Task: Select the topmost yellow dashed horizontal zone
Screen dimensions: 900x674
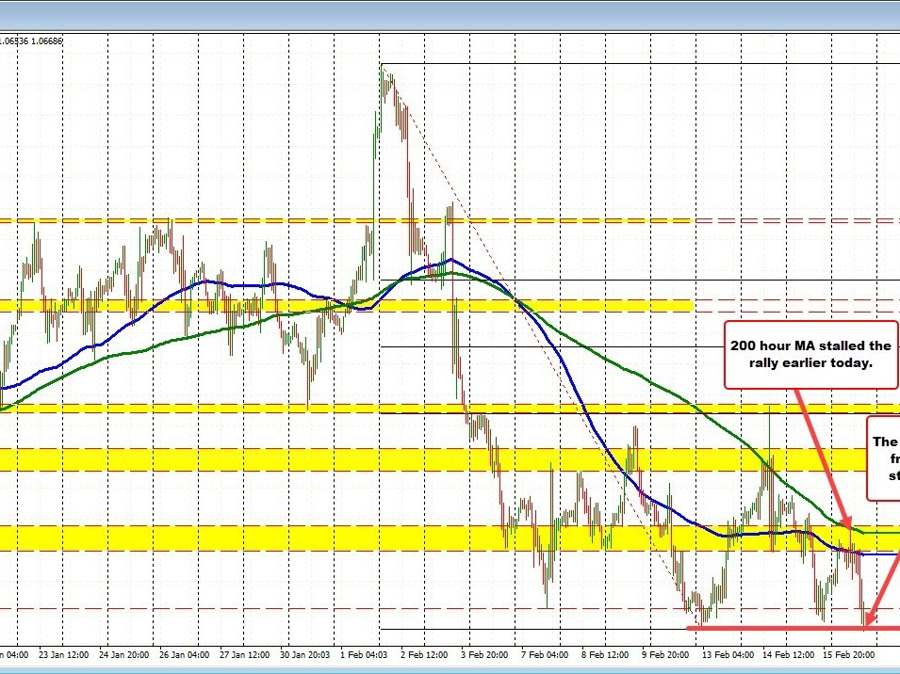Action: [345, 220]
